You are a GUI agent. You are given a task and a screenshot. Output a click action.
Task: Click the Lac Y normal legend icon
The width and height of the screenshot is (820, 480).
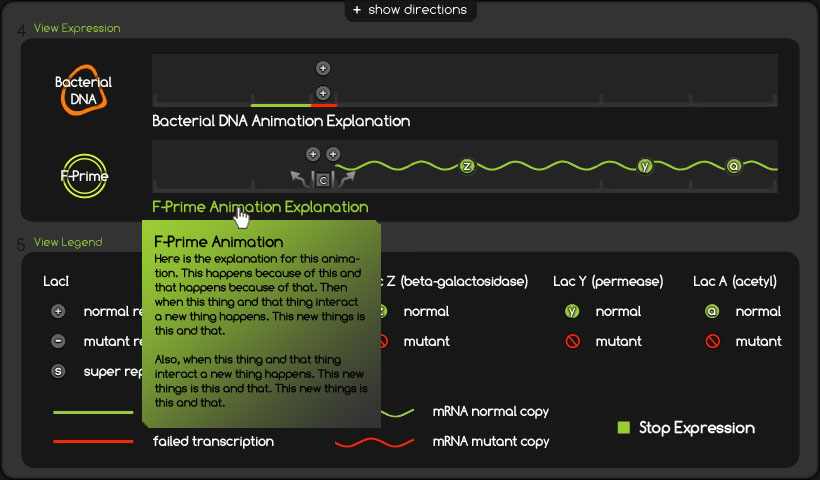point(572,311)
